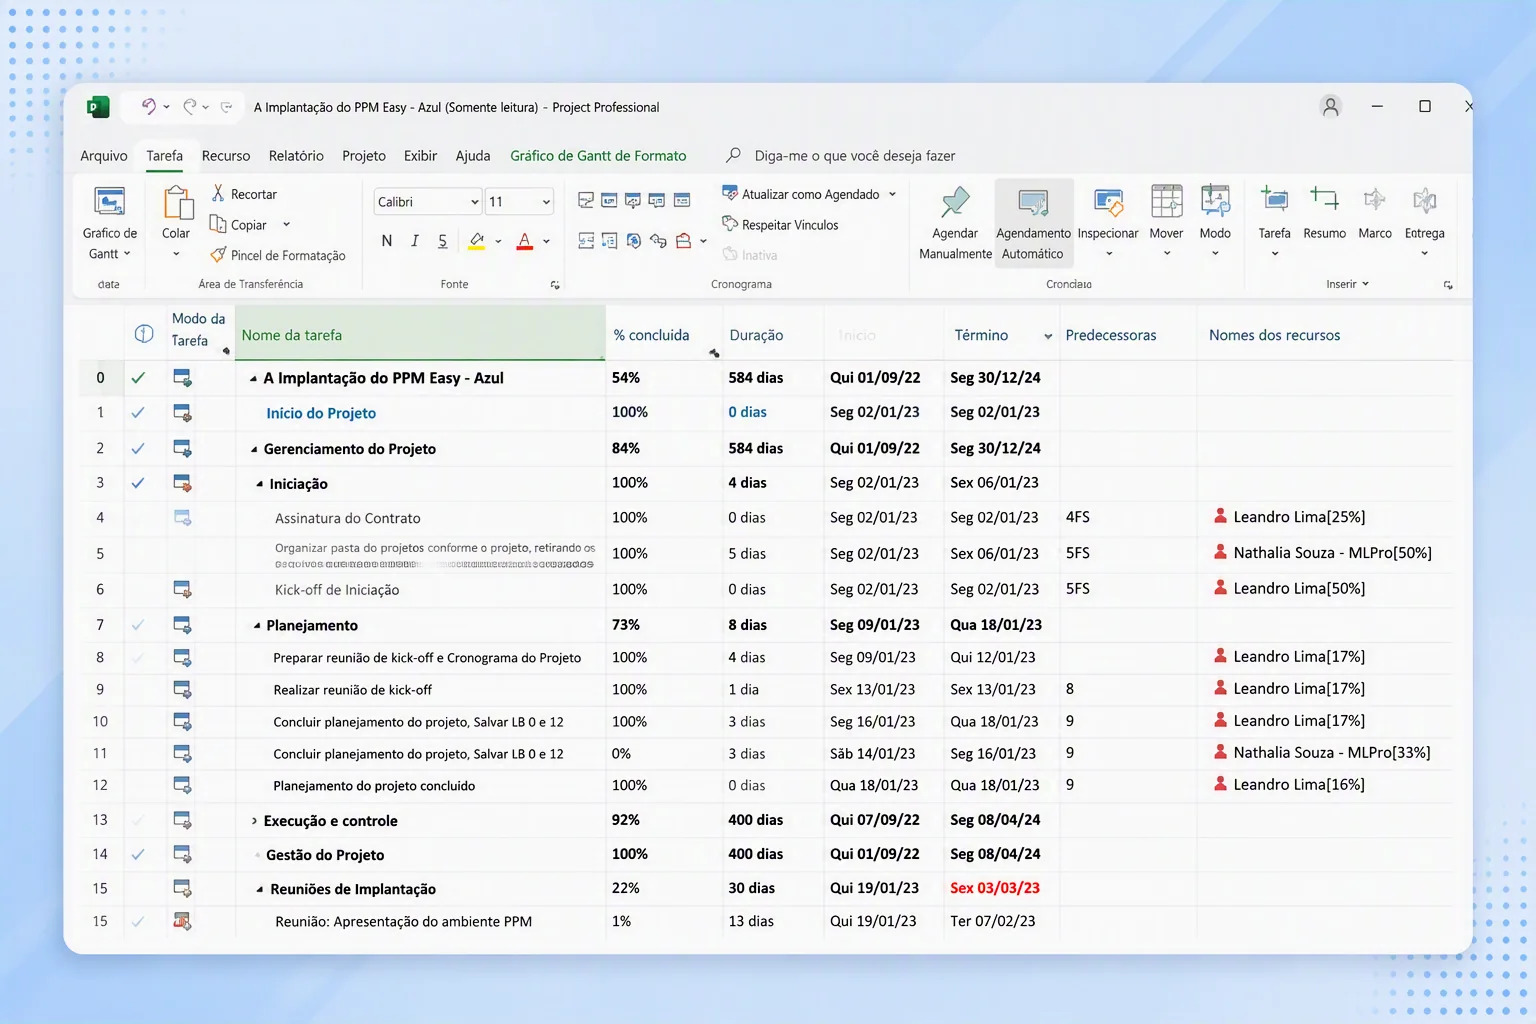1536x1024 pixels.
Task: Collapse the Iniciação summary task
Action: [x=259, y=484]
